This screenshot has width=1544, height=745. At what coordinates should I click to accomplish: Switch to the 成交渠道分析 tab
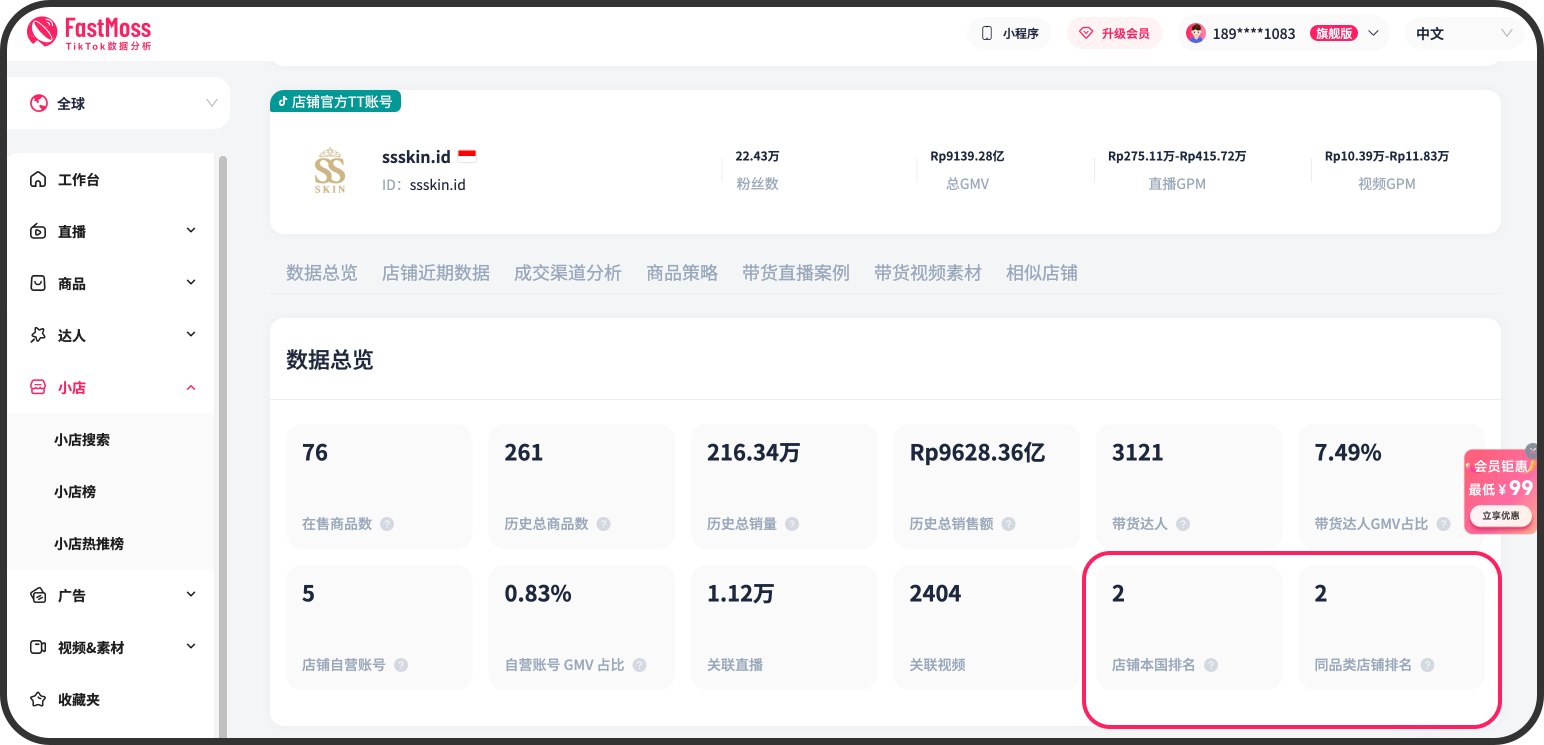pos(567,272)
